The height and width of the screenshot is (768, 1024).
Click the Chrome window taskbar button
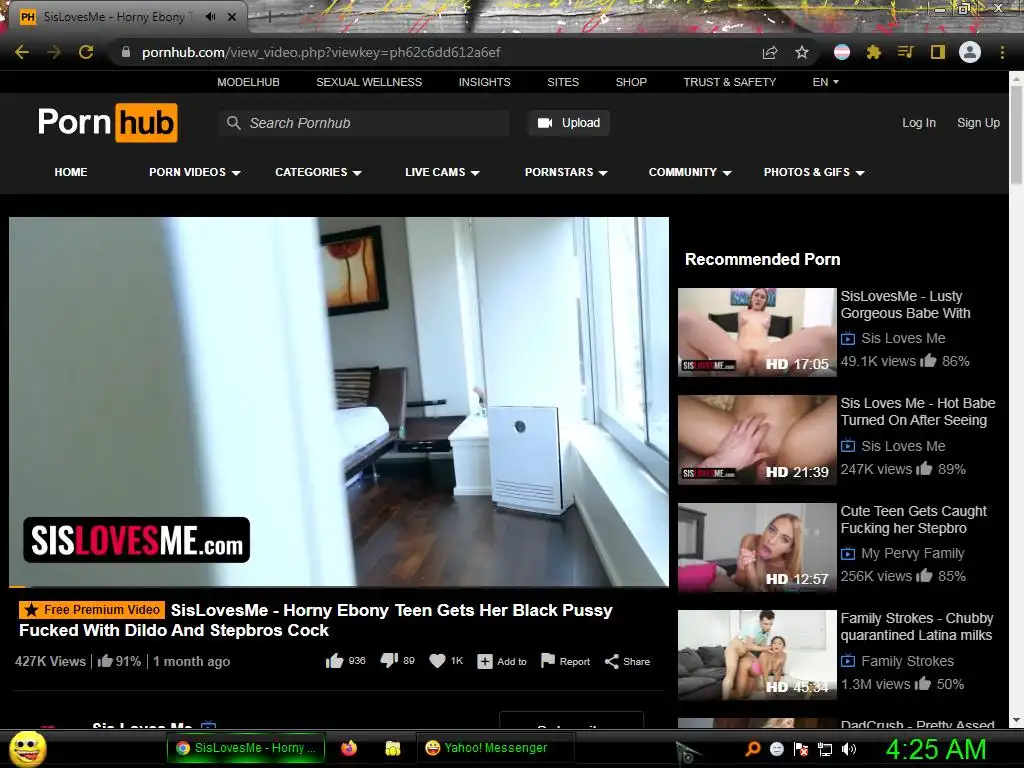click(x=246, y=748)
